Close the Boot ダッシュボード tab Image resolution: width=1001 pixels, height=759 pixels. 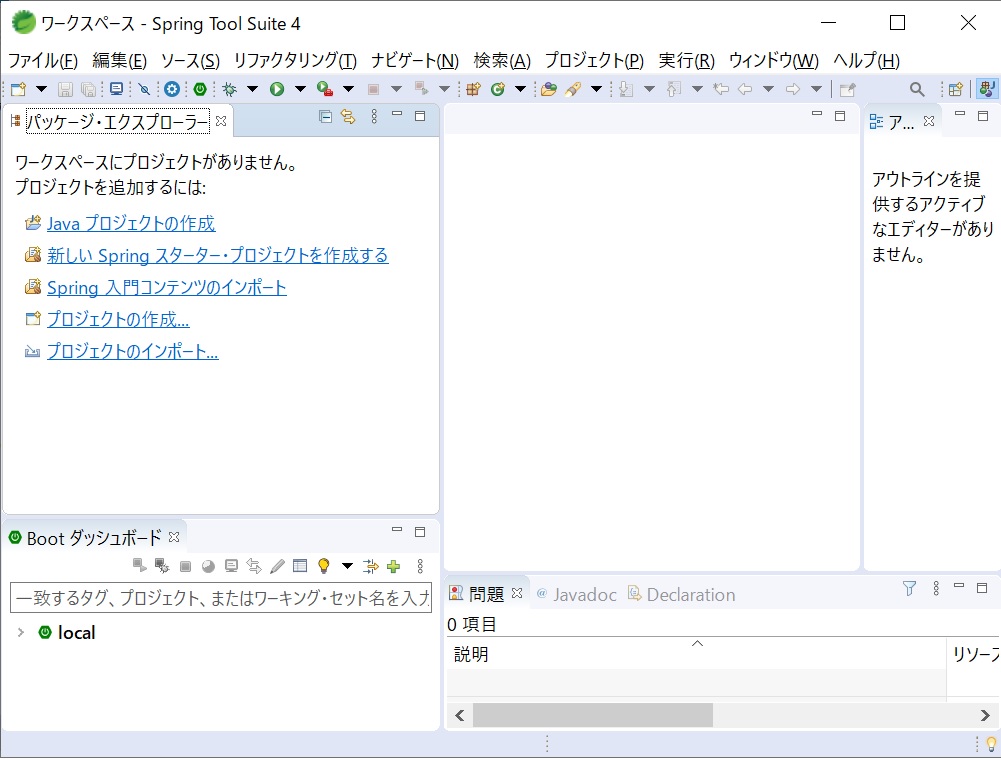(174, 537)
